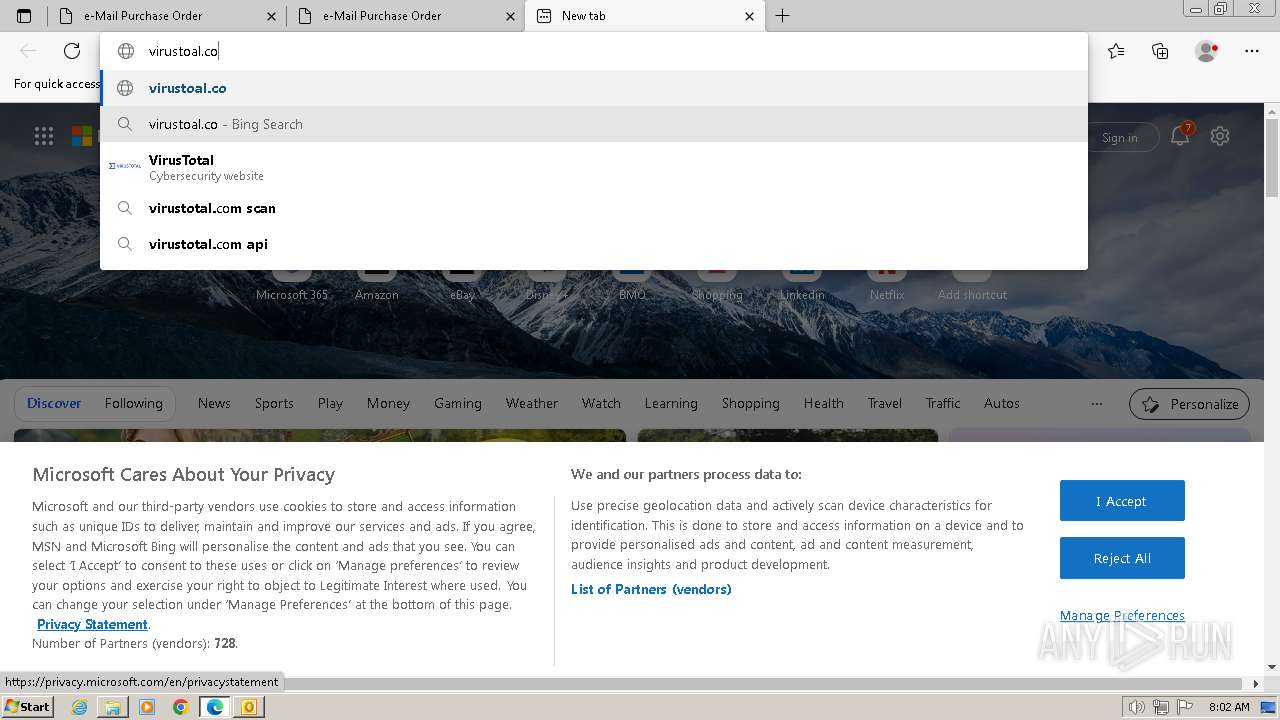Open page settings gear icon
This screenshot has height=720, width=1280.
coord(1220,136)
